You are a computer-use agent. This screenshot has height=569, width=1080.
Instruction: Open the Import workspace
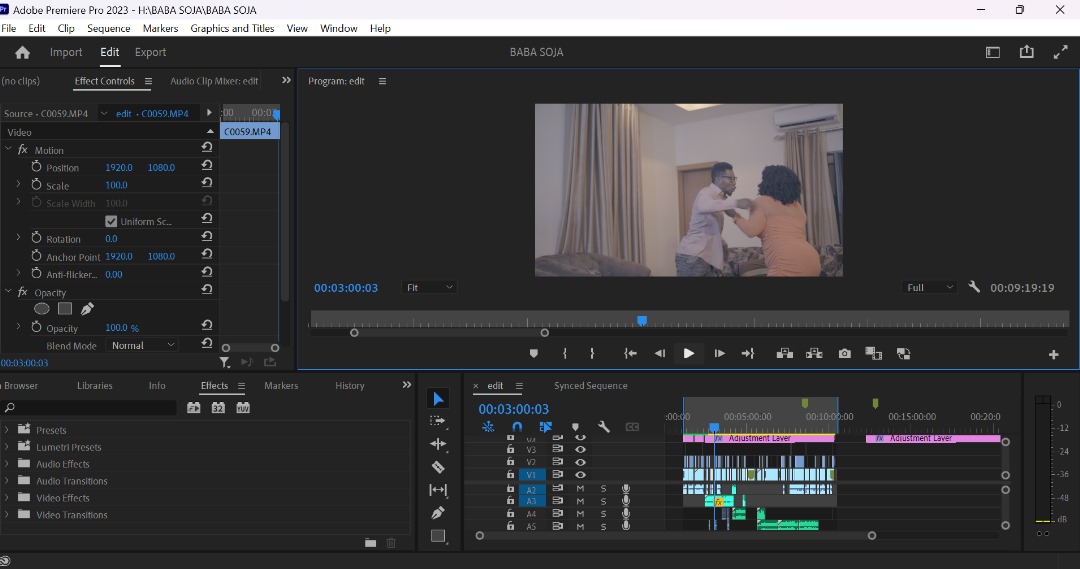tap(65, 52)
